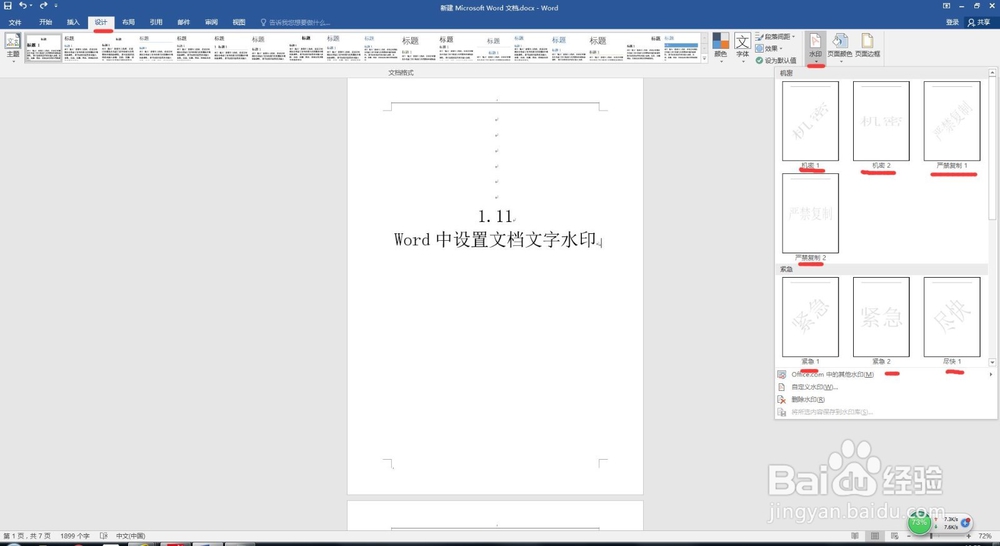Open 段落间距 paragraph spacing dropdown

point(776,36)
